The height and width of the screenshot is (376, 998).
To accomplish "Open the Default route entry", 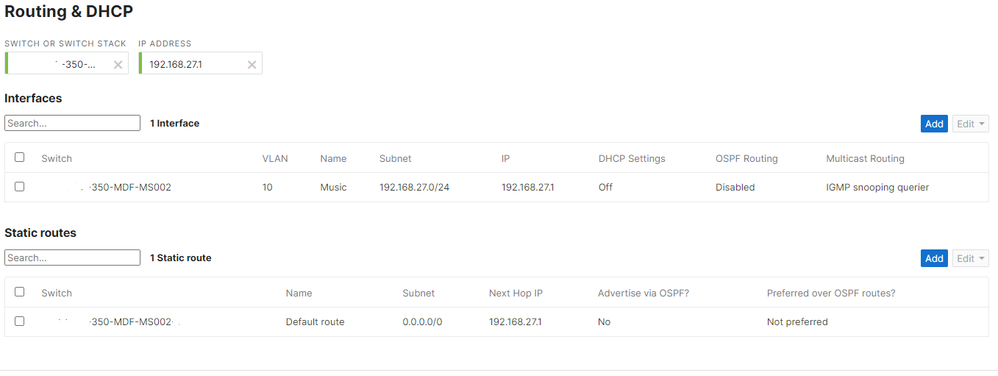I will (315, 322).
